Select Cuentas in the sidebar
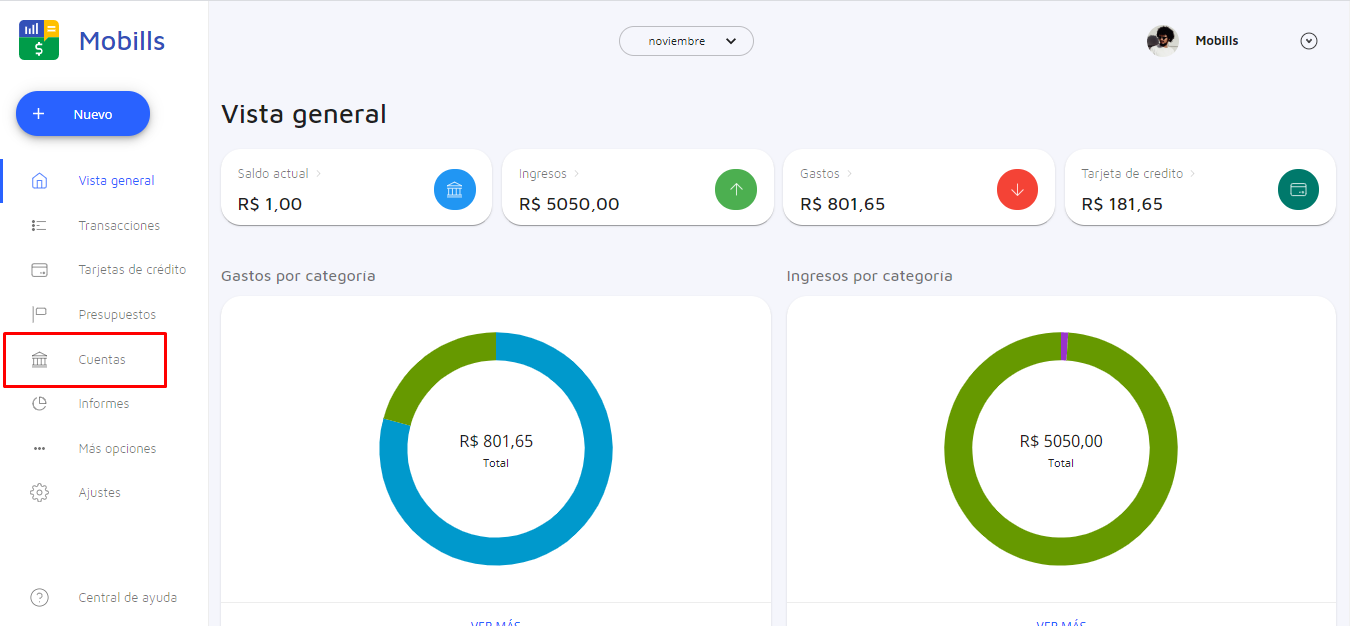Viewport: 1350px width, 626px height. 102,360
